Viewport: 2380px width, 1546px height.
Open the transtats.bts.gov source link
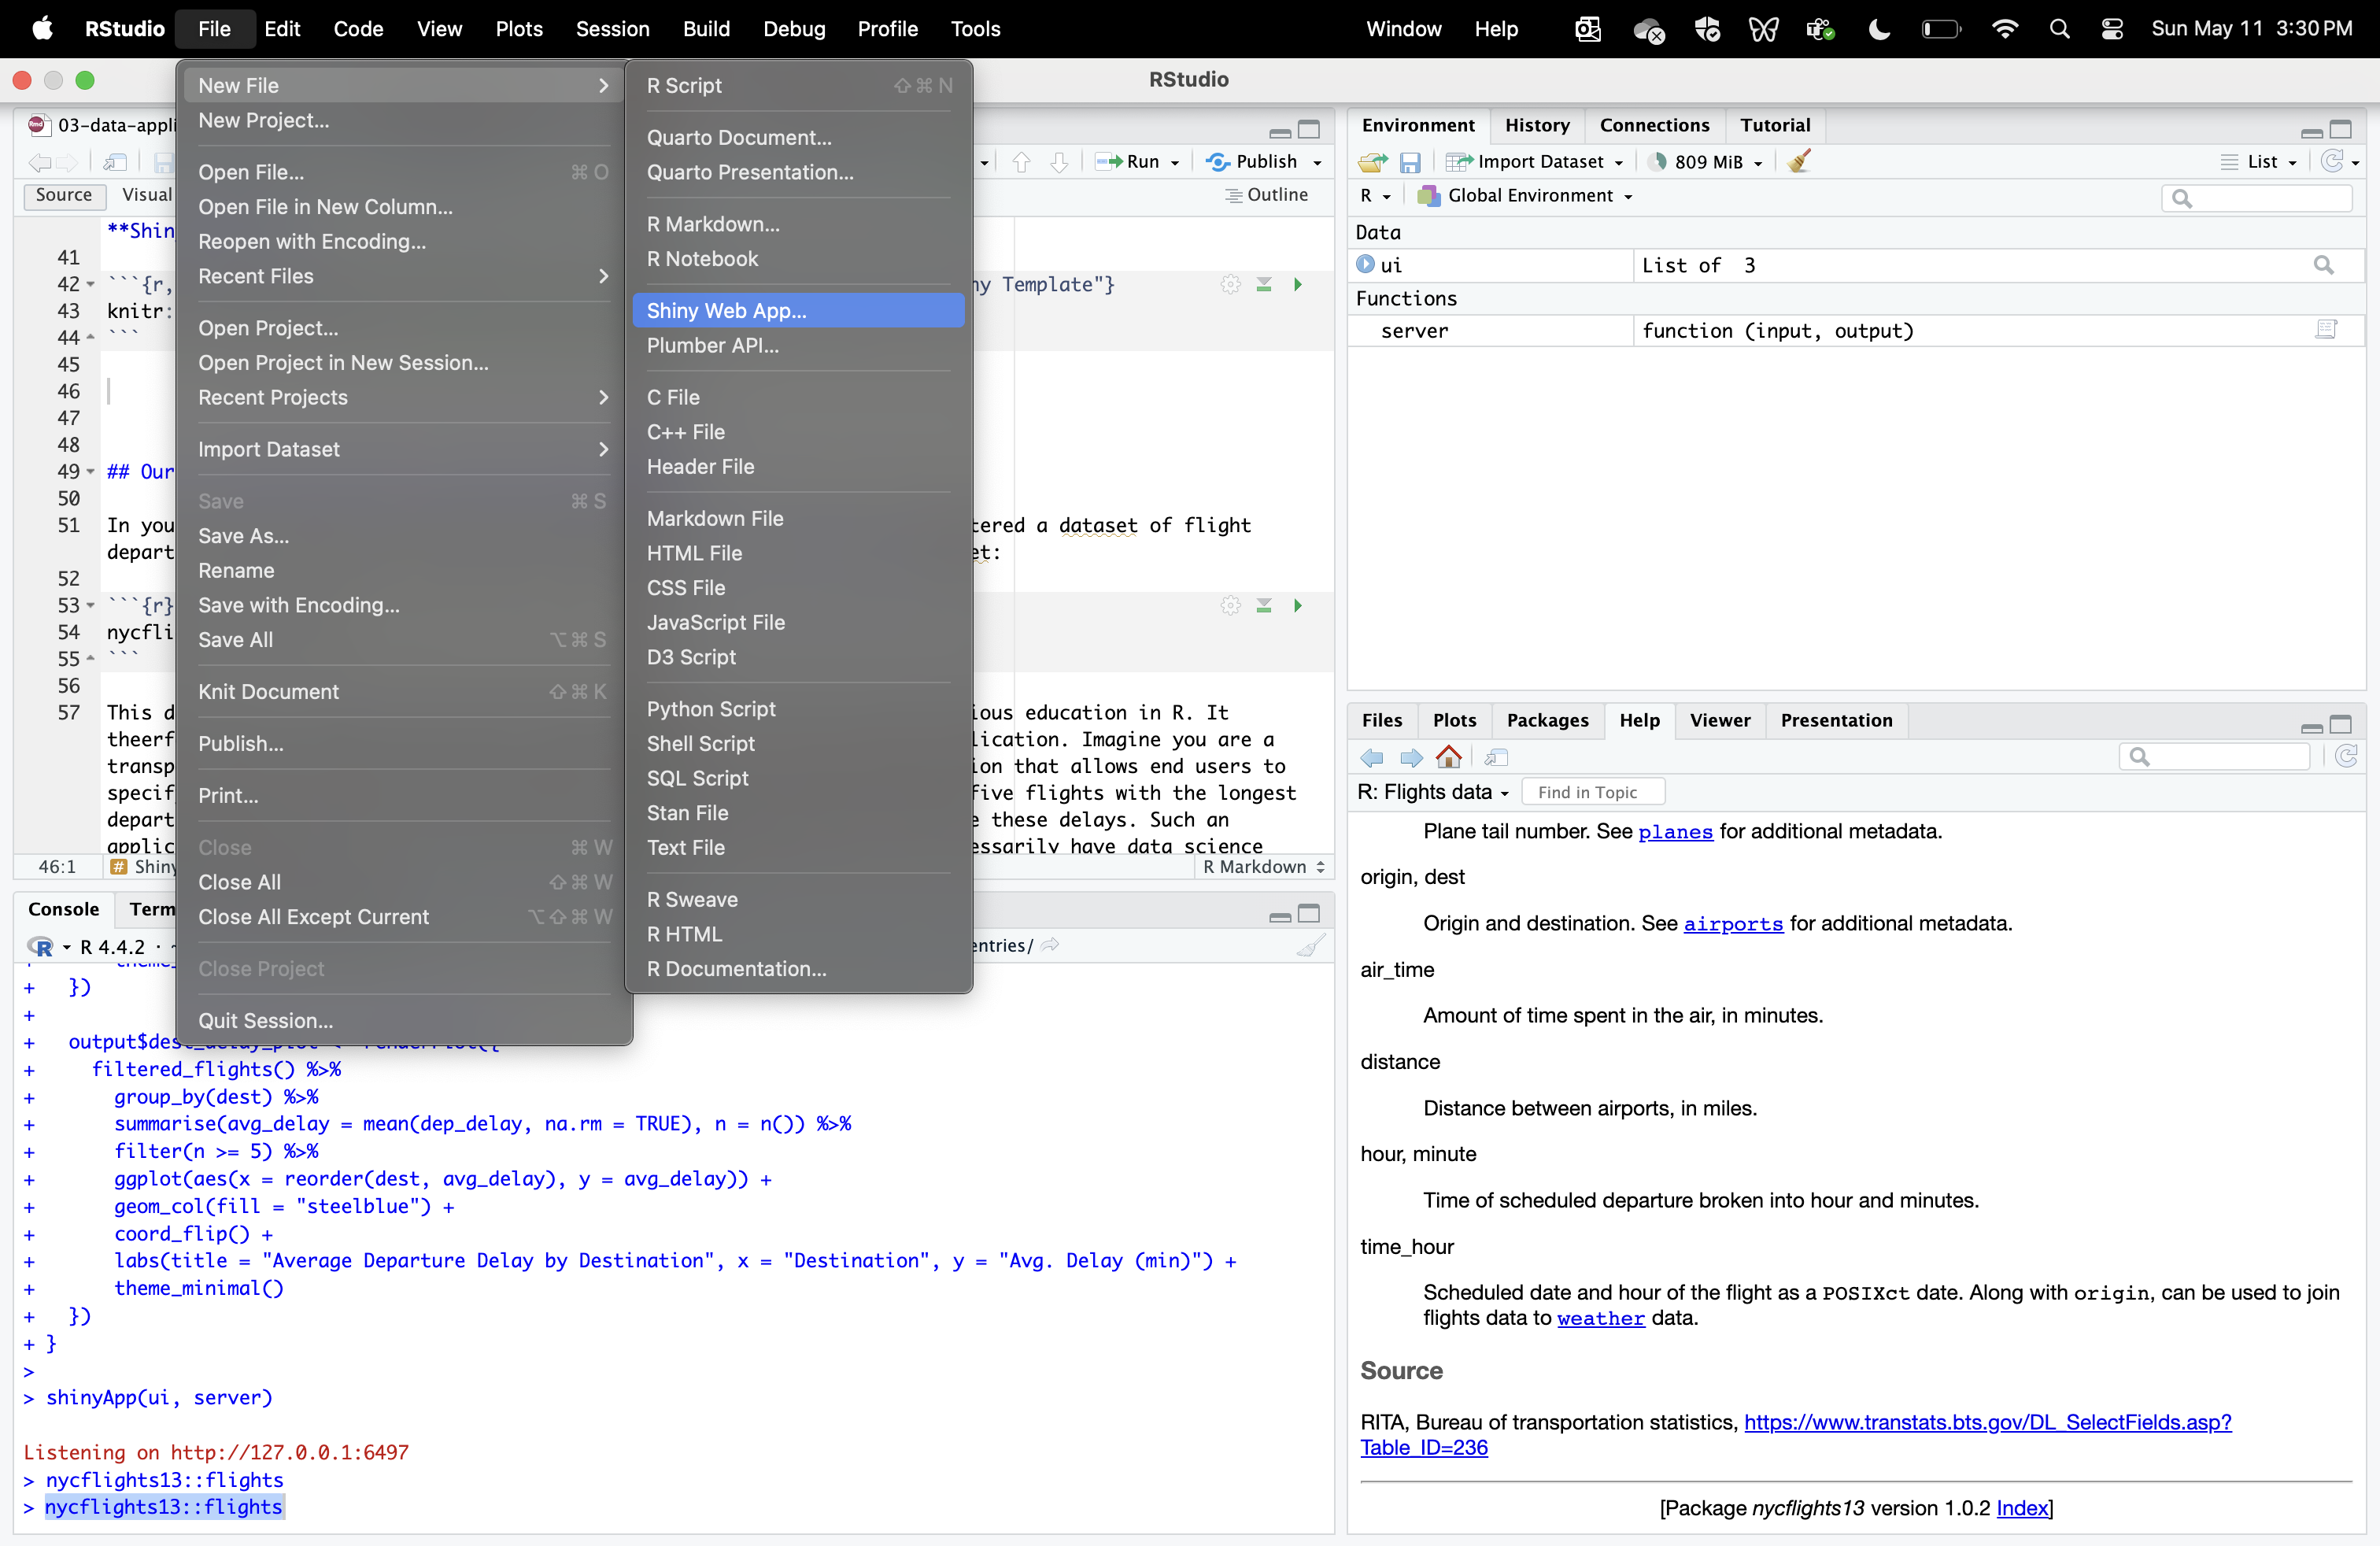[1795, 1435]
